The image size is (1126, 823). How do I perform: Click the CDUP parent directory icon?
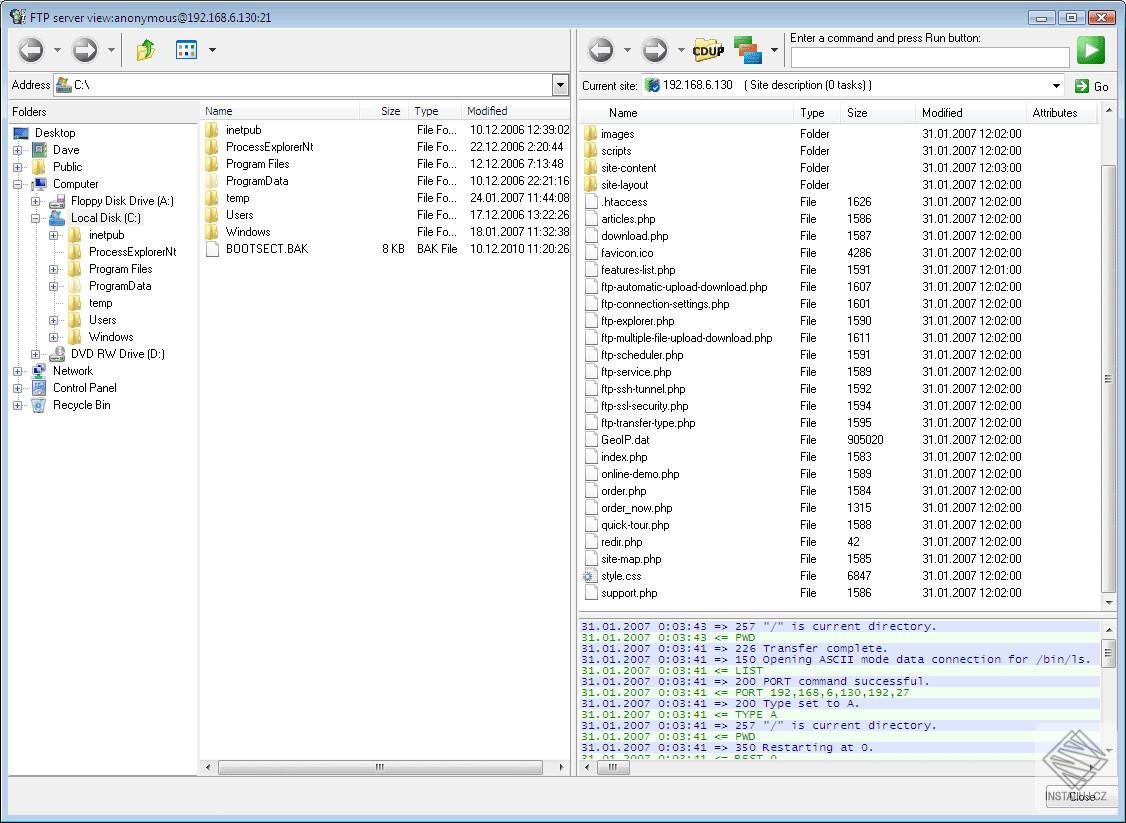coord(708,50)
